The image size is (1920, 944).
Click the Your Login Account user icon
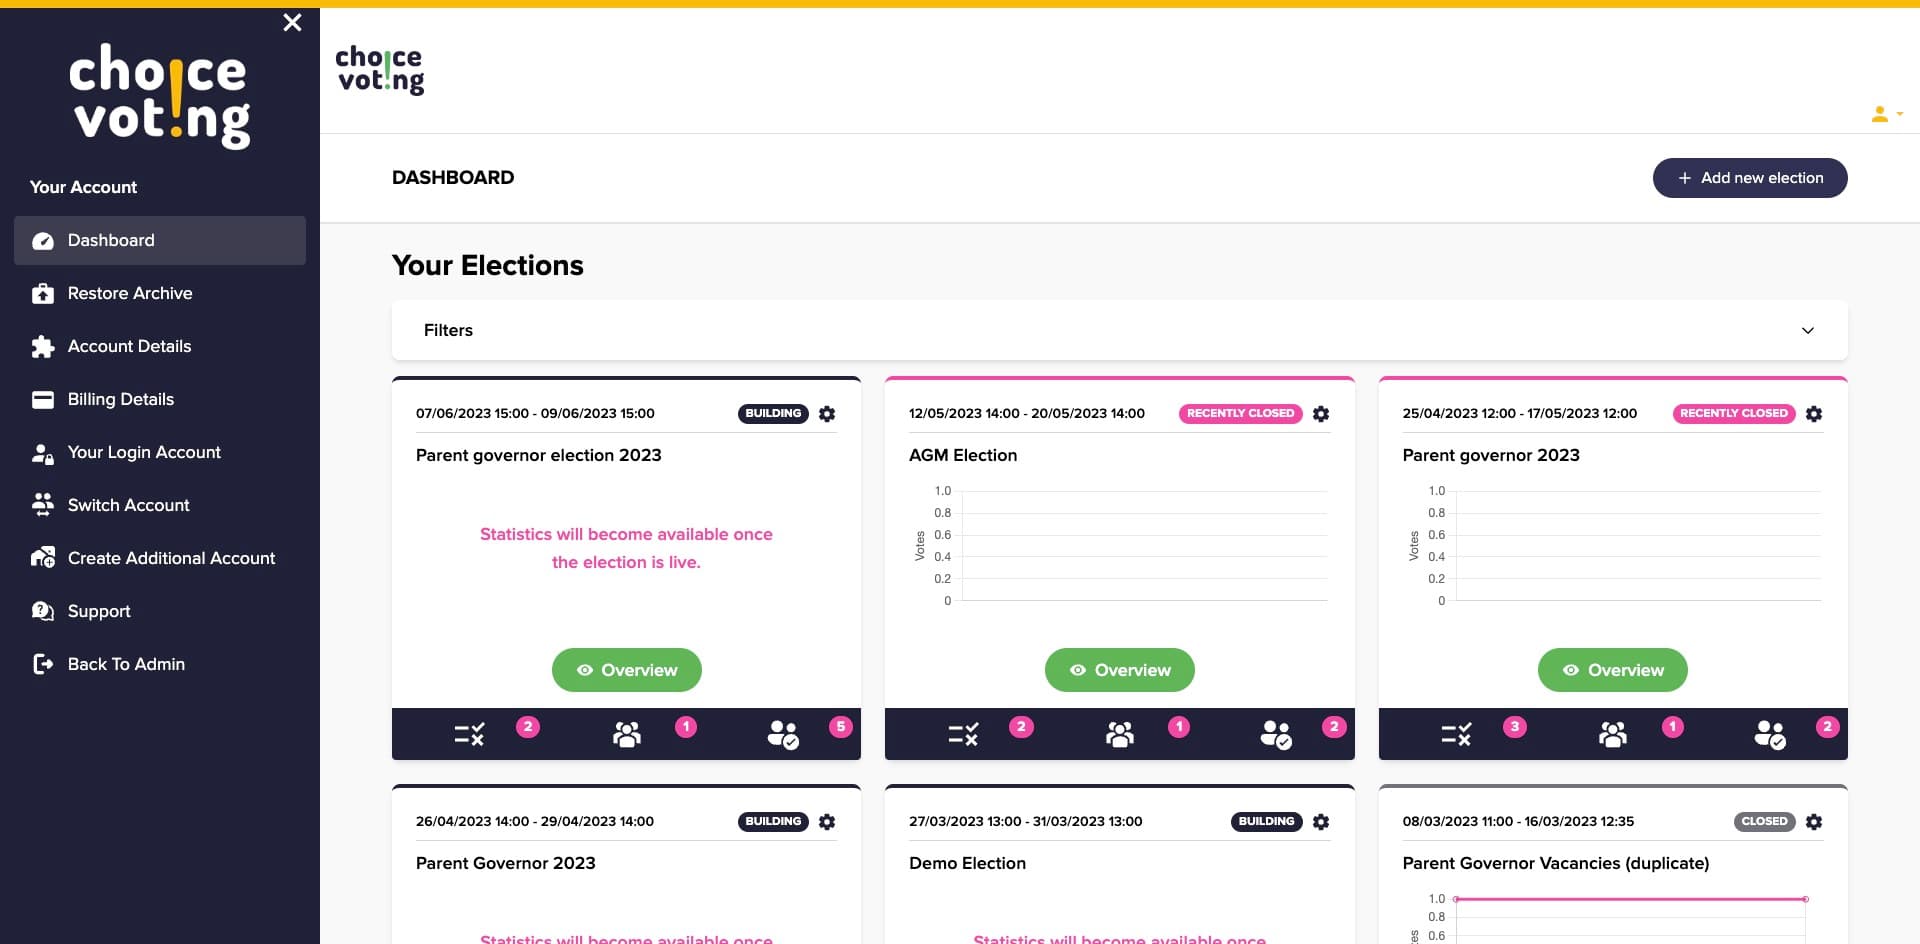point(43,453)
